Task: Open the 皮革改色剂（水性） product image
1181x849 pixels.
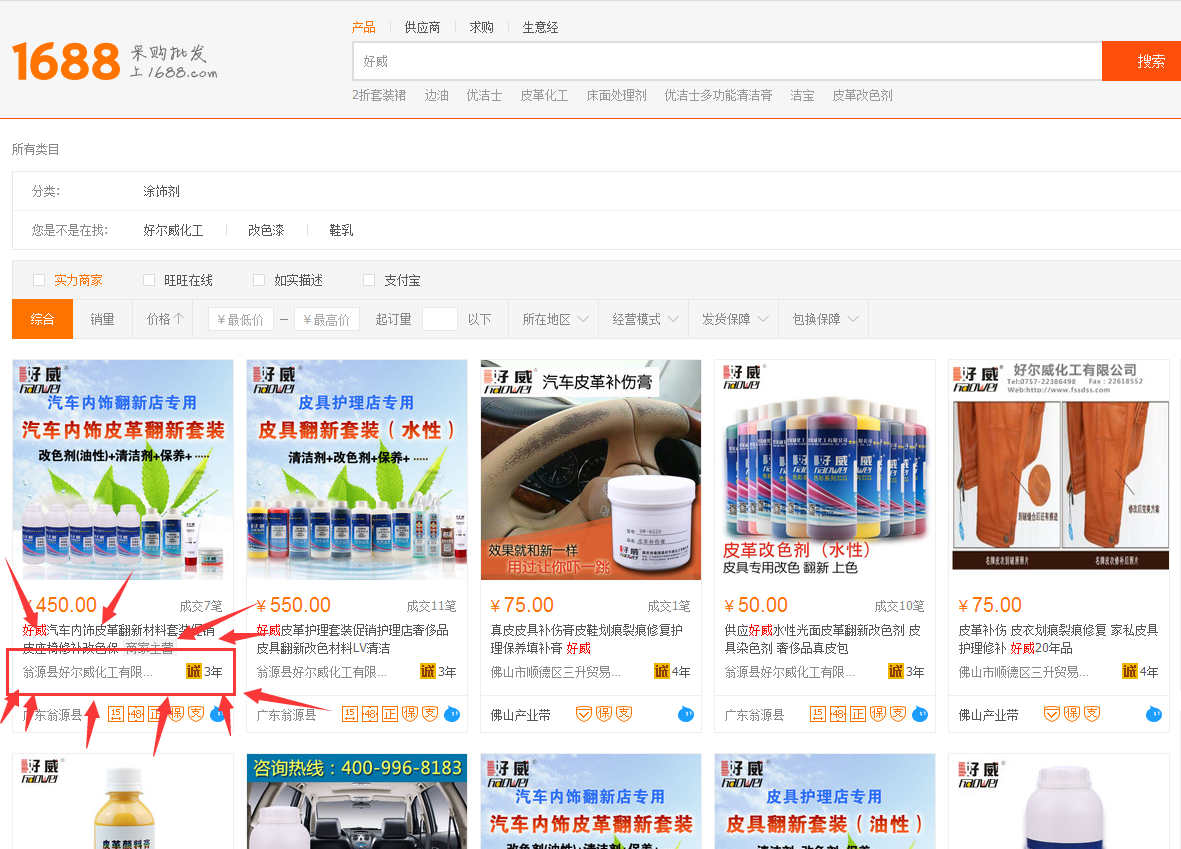Action: pos(825,470)
